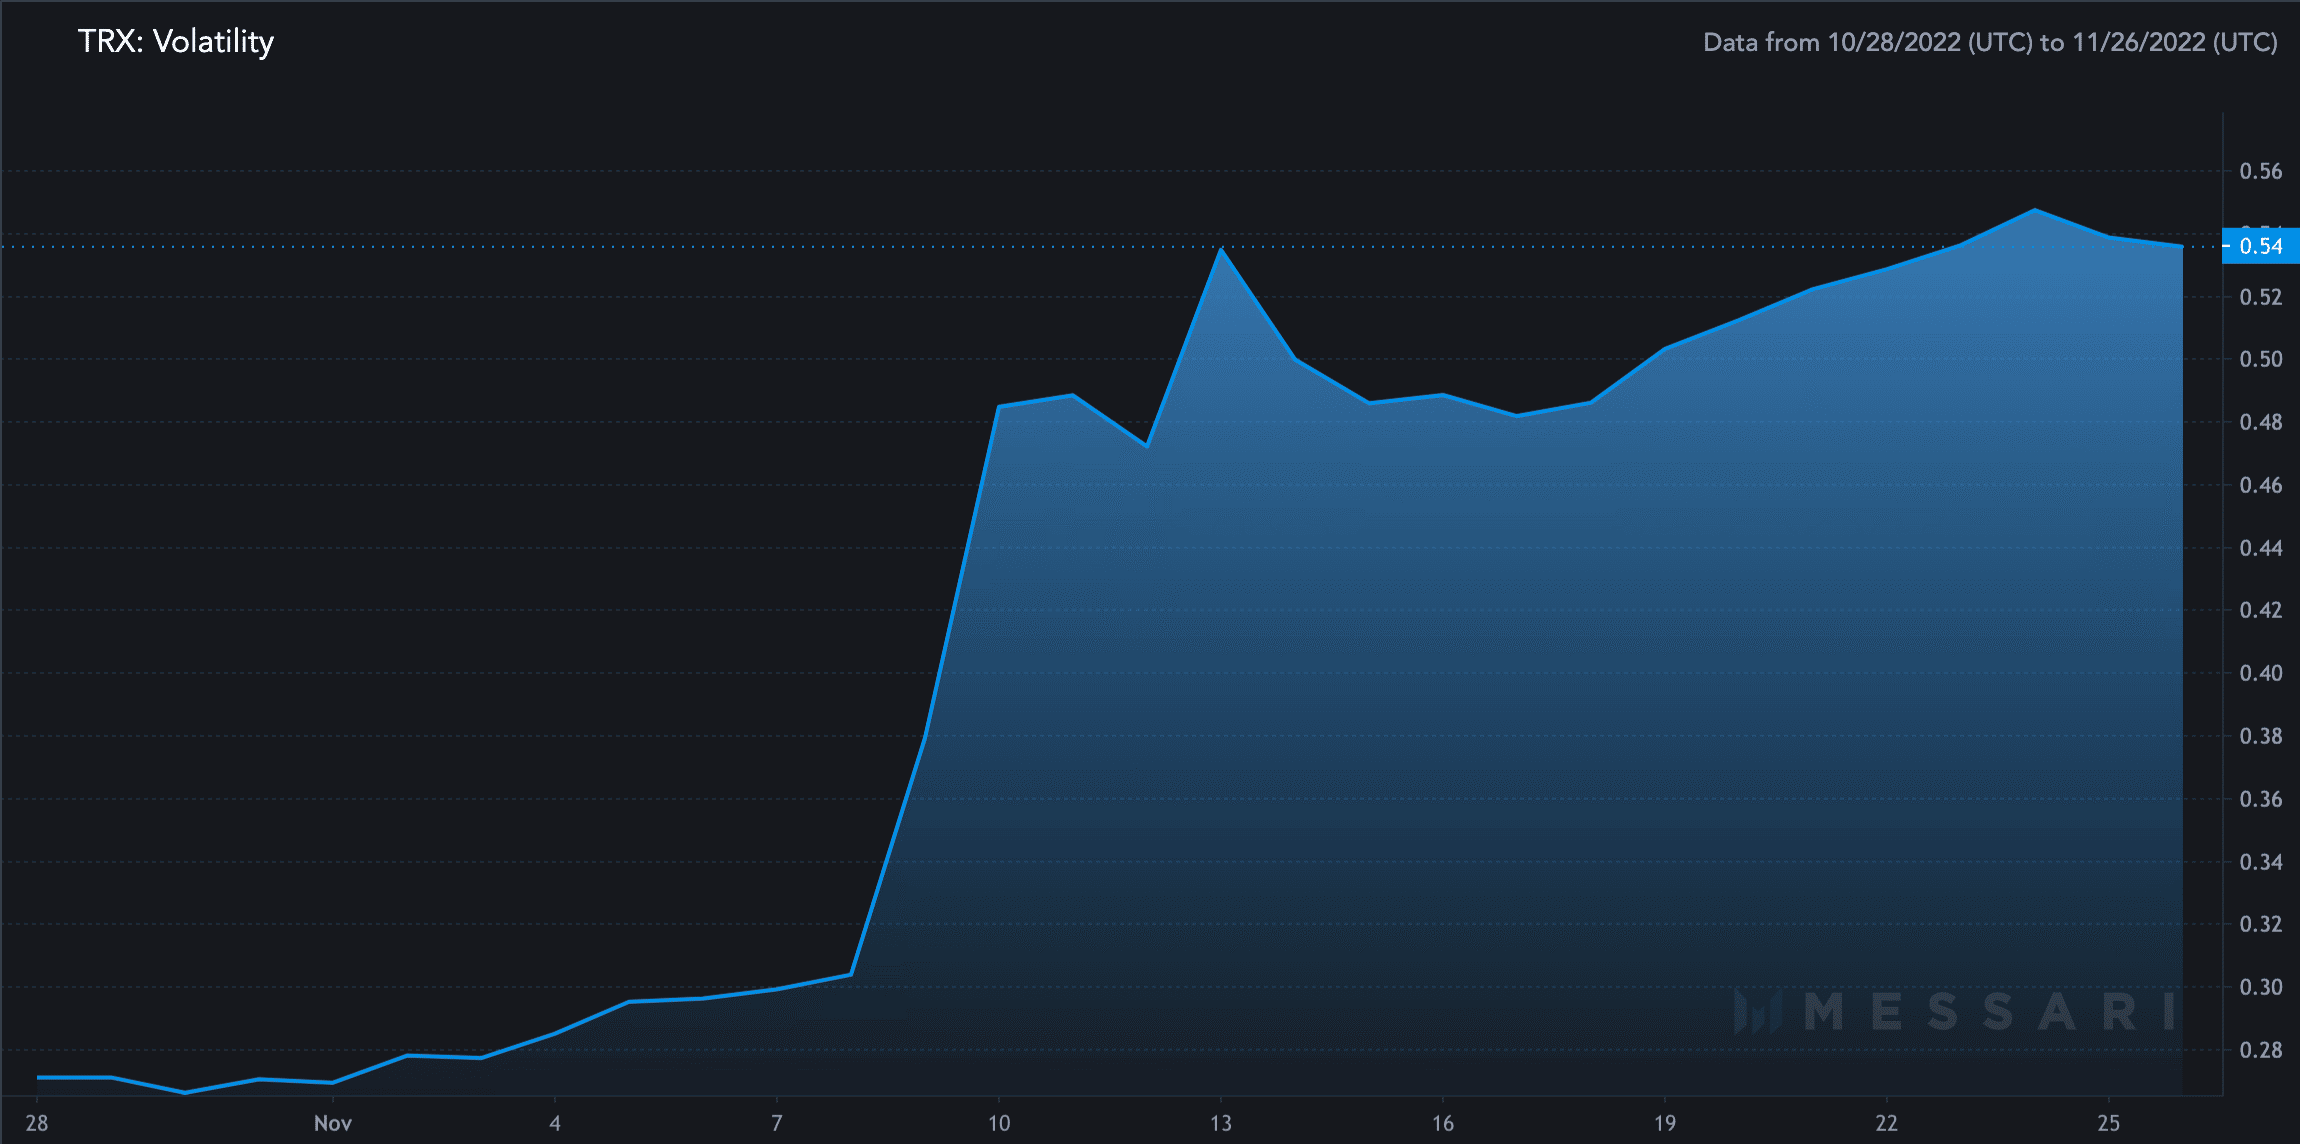This screenshot has width=2300, height=1144.
Task: Click the 0.56 y-axis label
Action: coord(2260,171)
